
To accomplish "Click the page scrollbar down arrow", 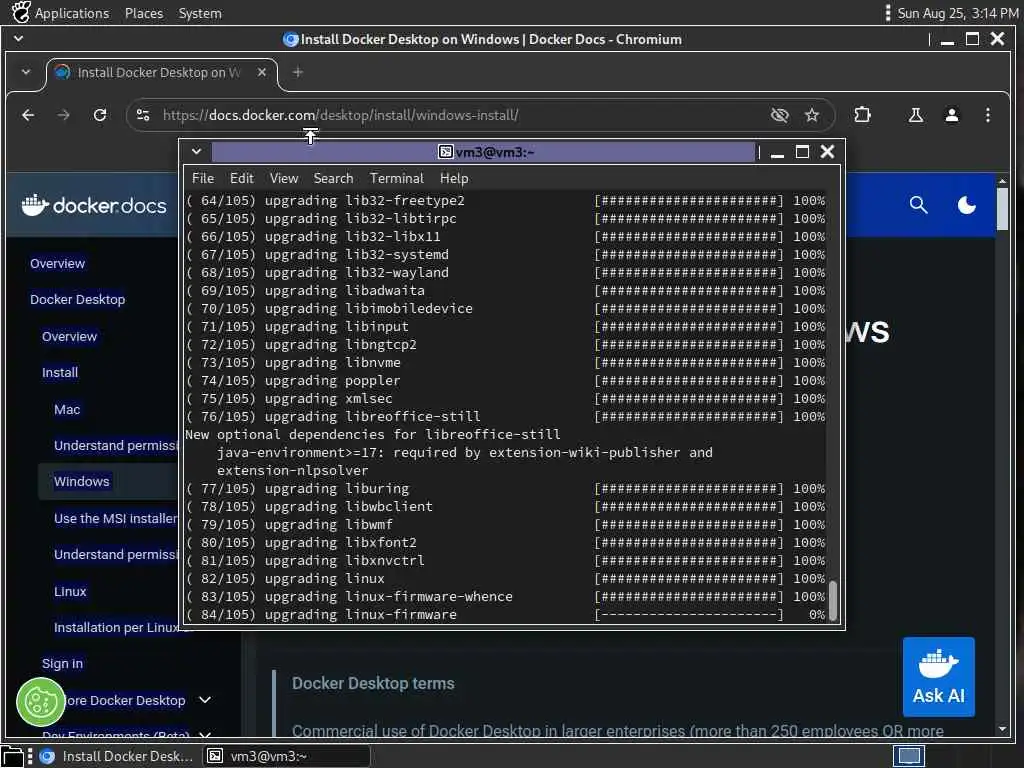I will click(x=1002, y=728).
